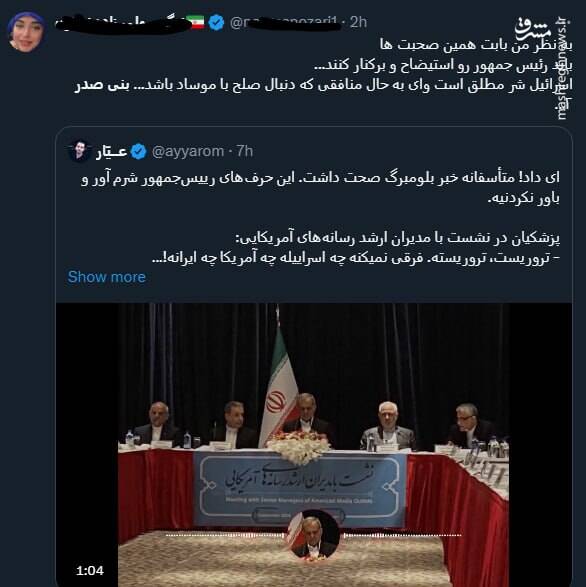This screenshot has height=587, width=586.
Task: Click the عیّار display name
Action: 111,152
